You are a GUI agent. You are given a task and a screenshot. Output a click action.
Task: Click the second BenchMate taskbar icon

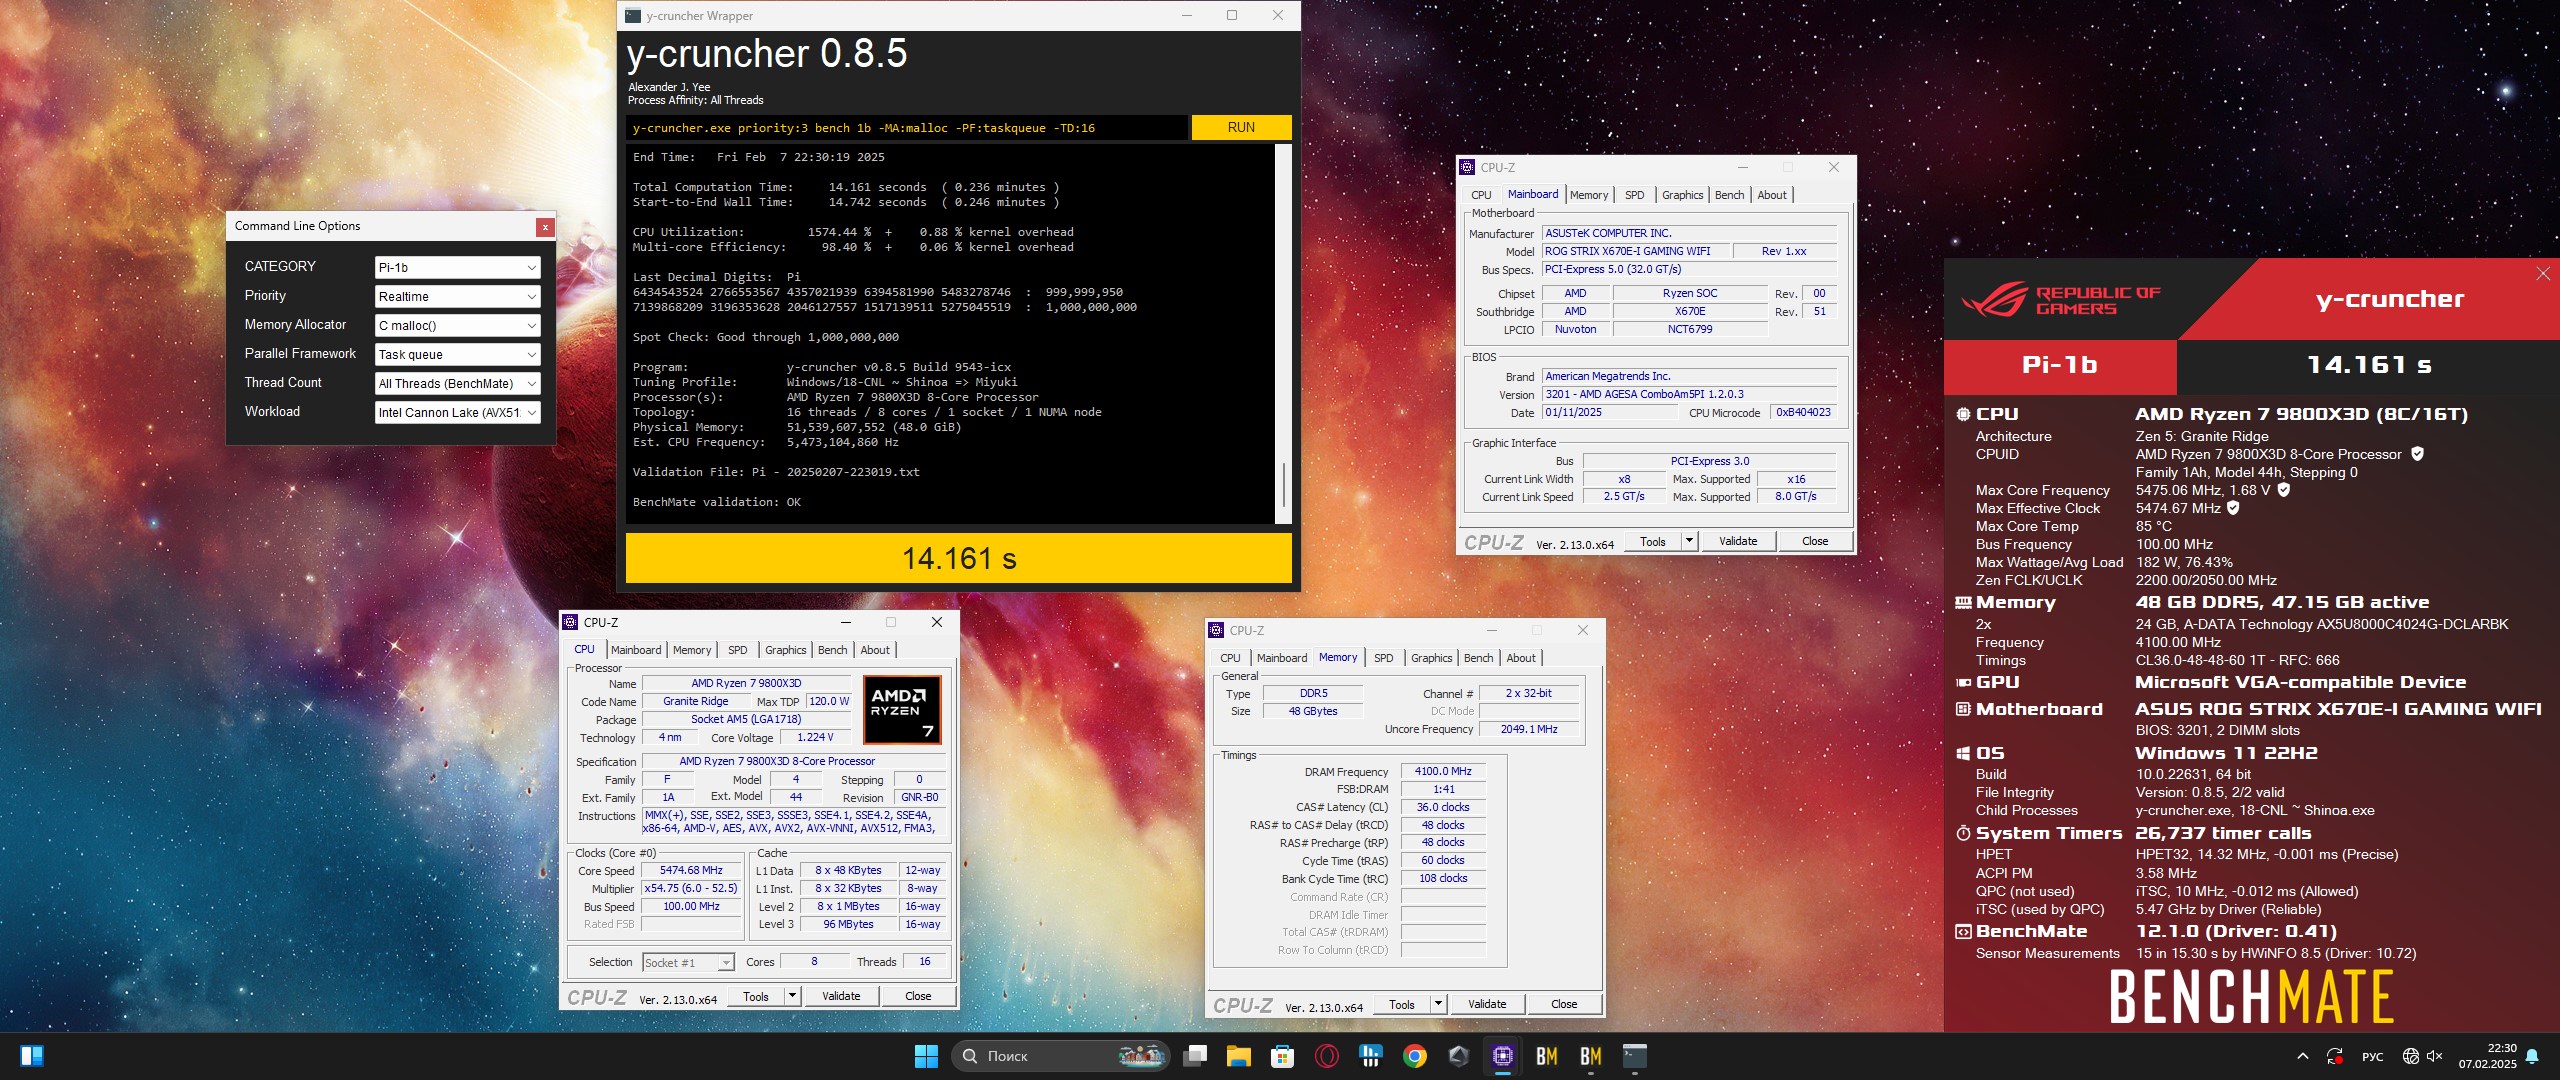[1591, 1056]
